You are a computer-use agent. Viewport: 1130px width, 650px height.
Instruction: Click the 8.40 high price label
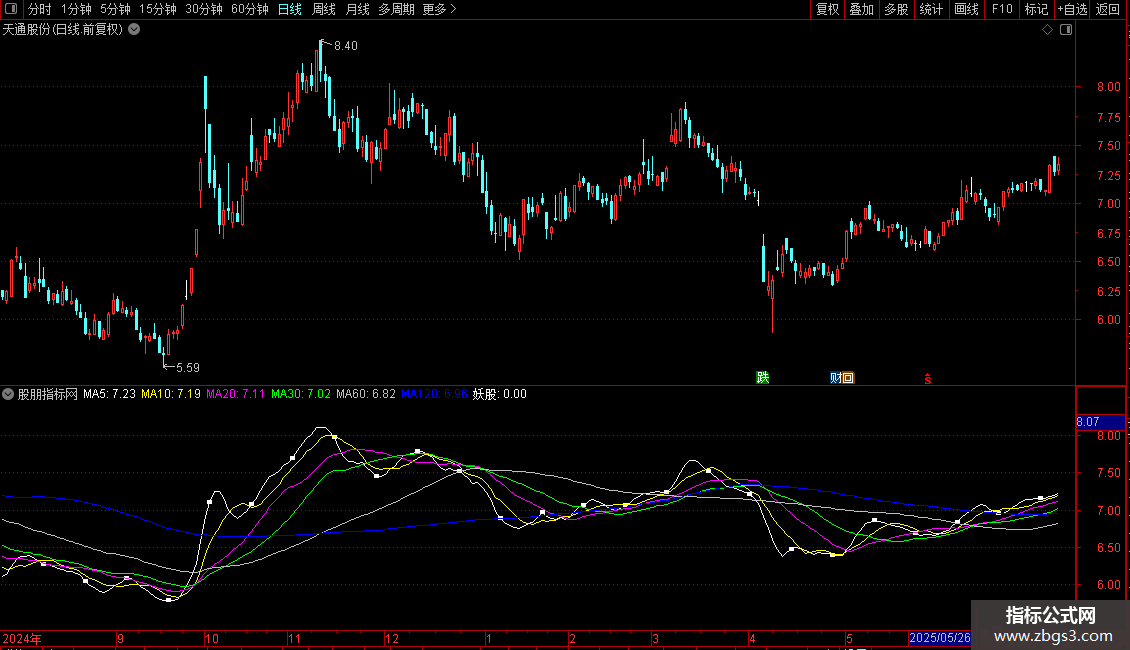coord(345,46)
